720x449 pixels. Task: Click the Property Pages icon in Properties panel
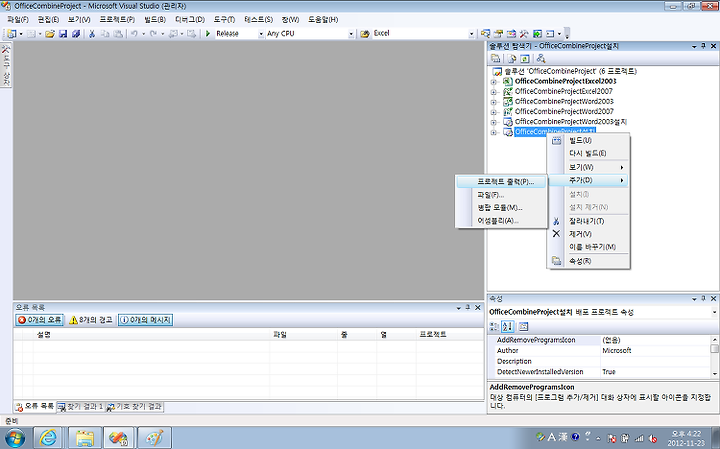click(x=523, y=326)
